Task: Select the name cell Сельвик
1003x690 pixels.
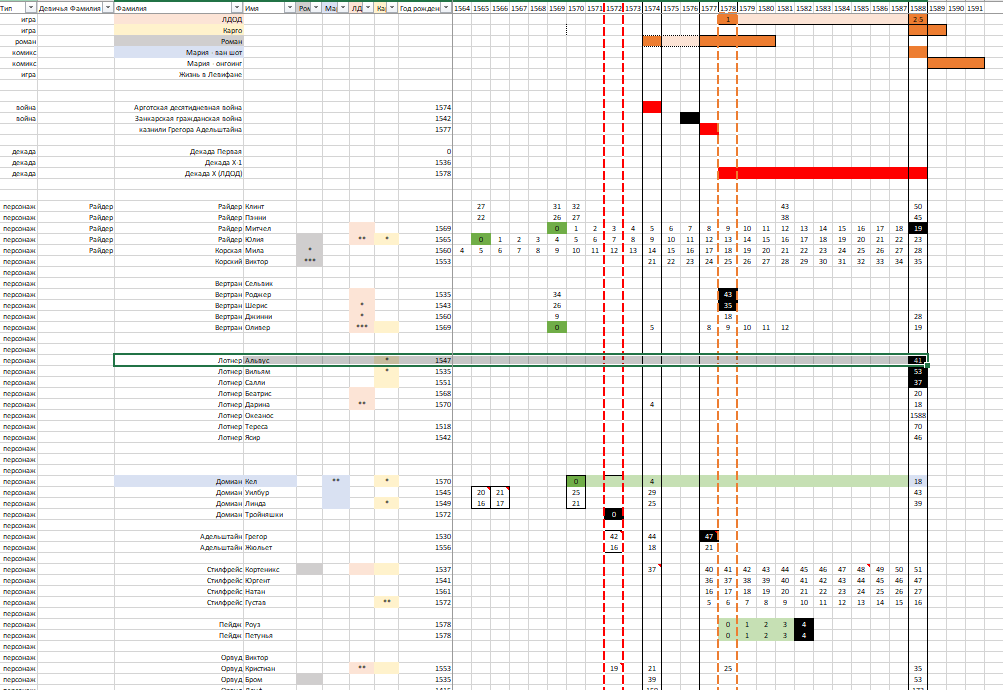Action: coord(270,283)
